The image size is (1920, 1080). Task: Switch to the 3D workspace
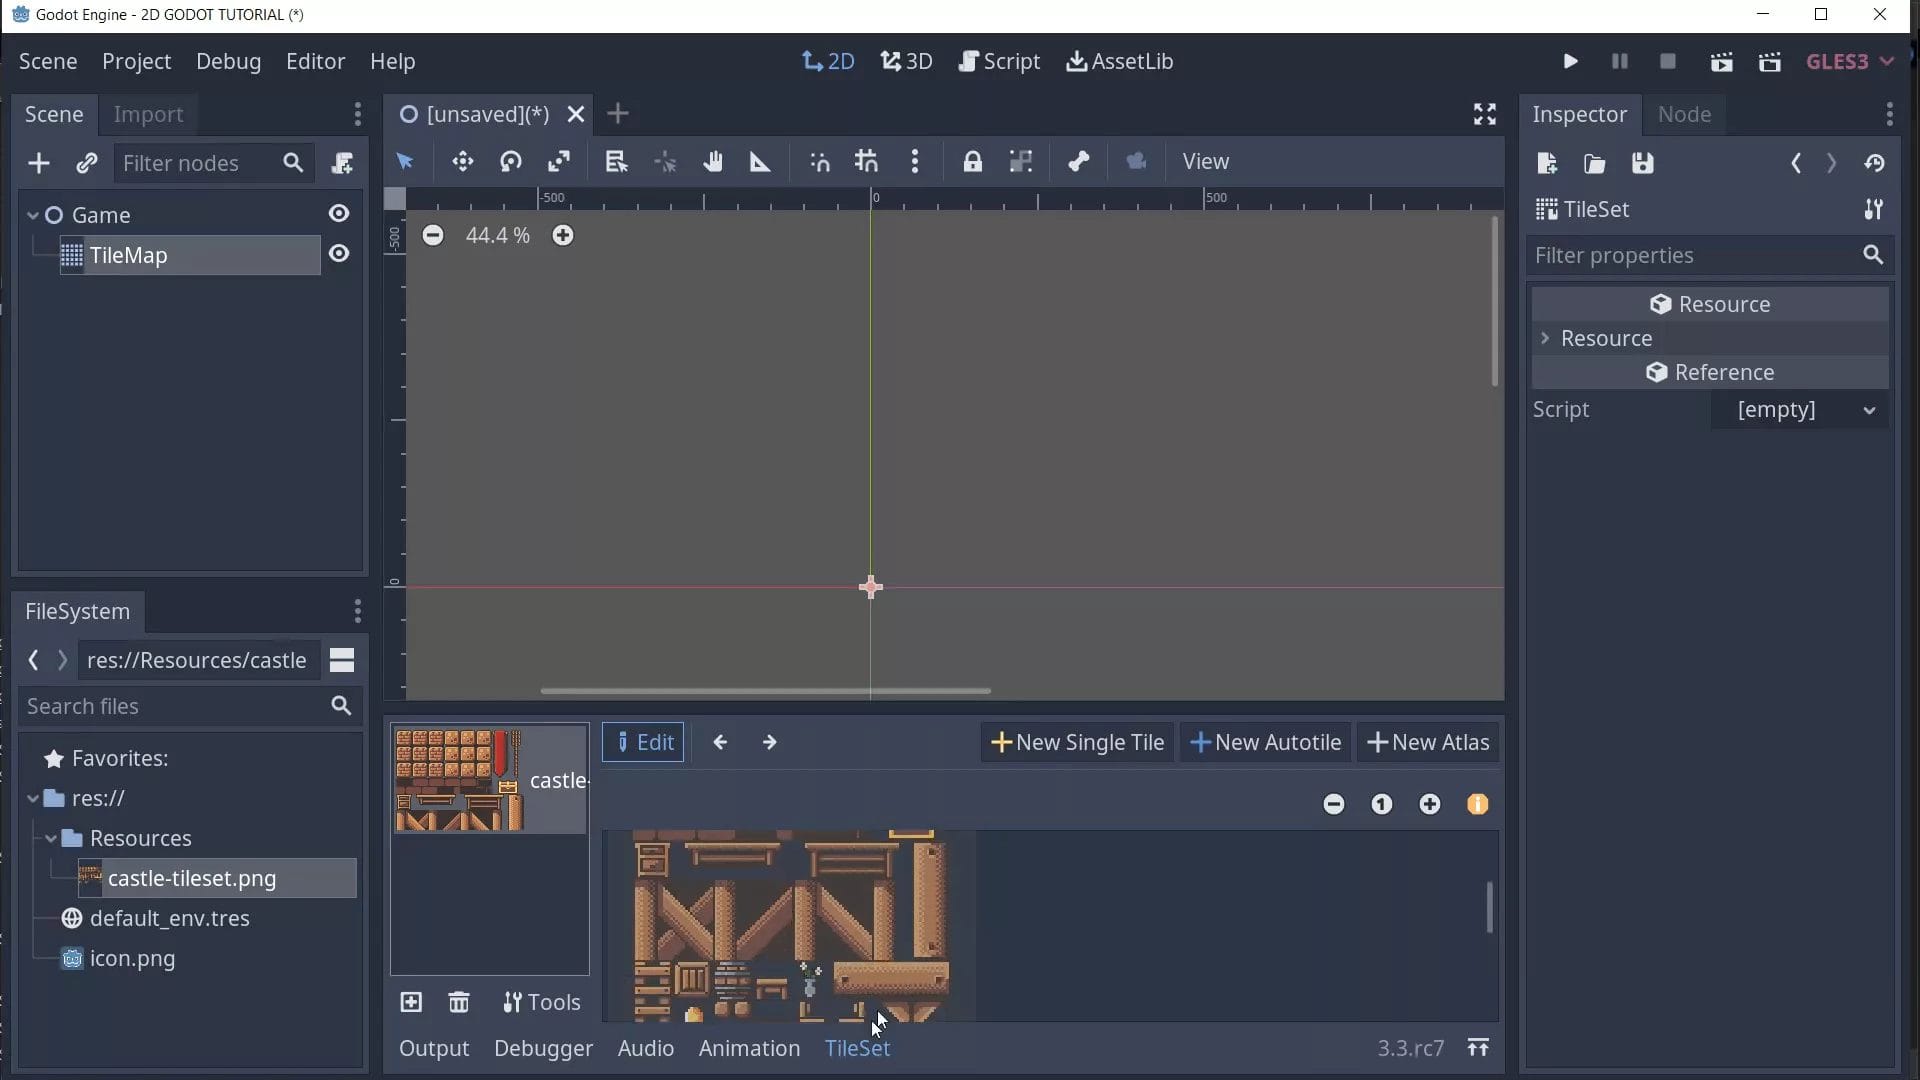(906, 61)
